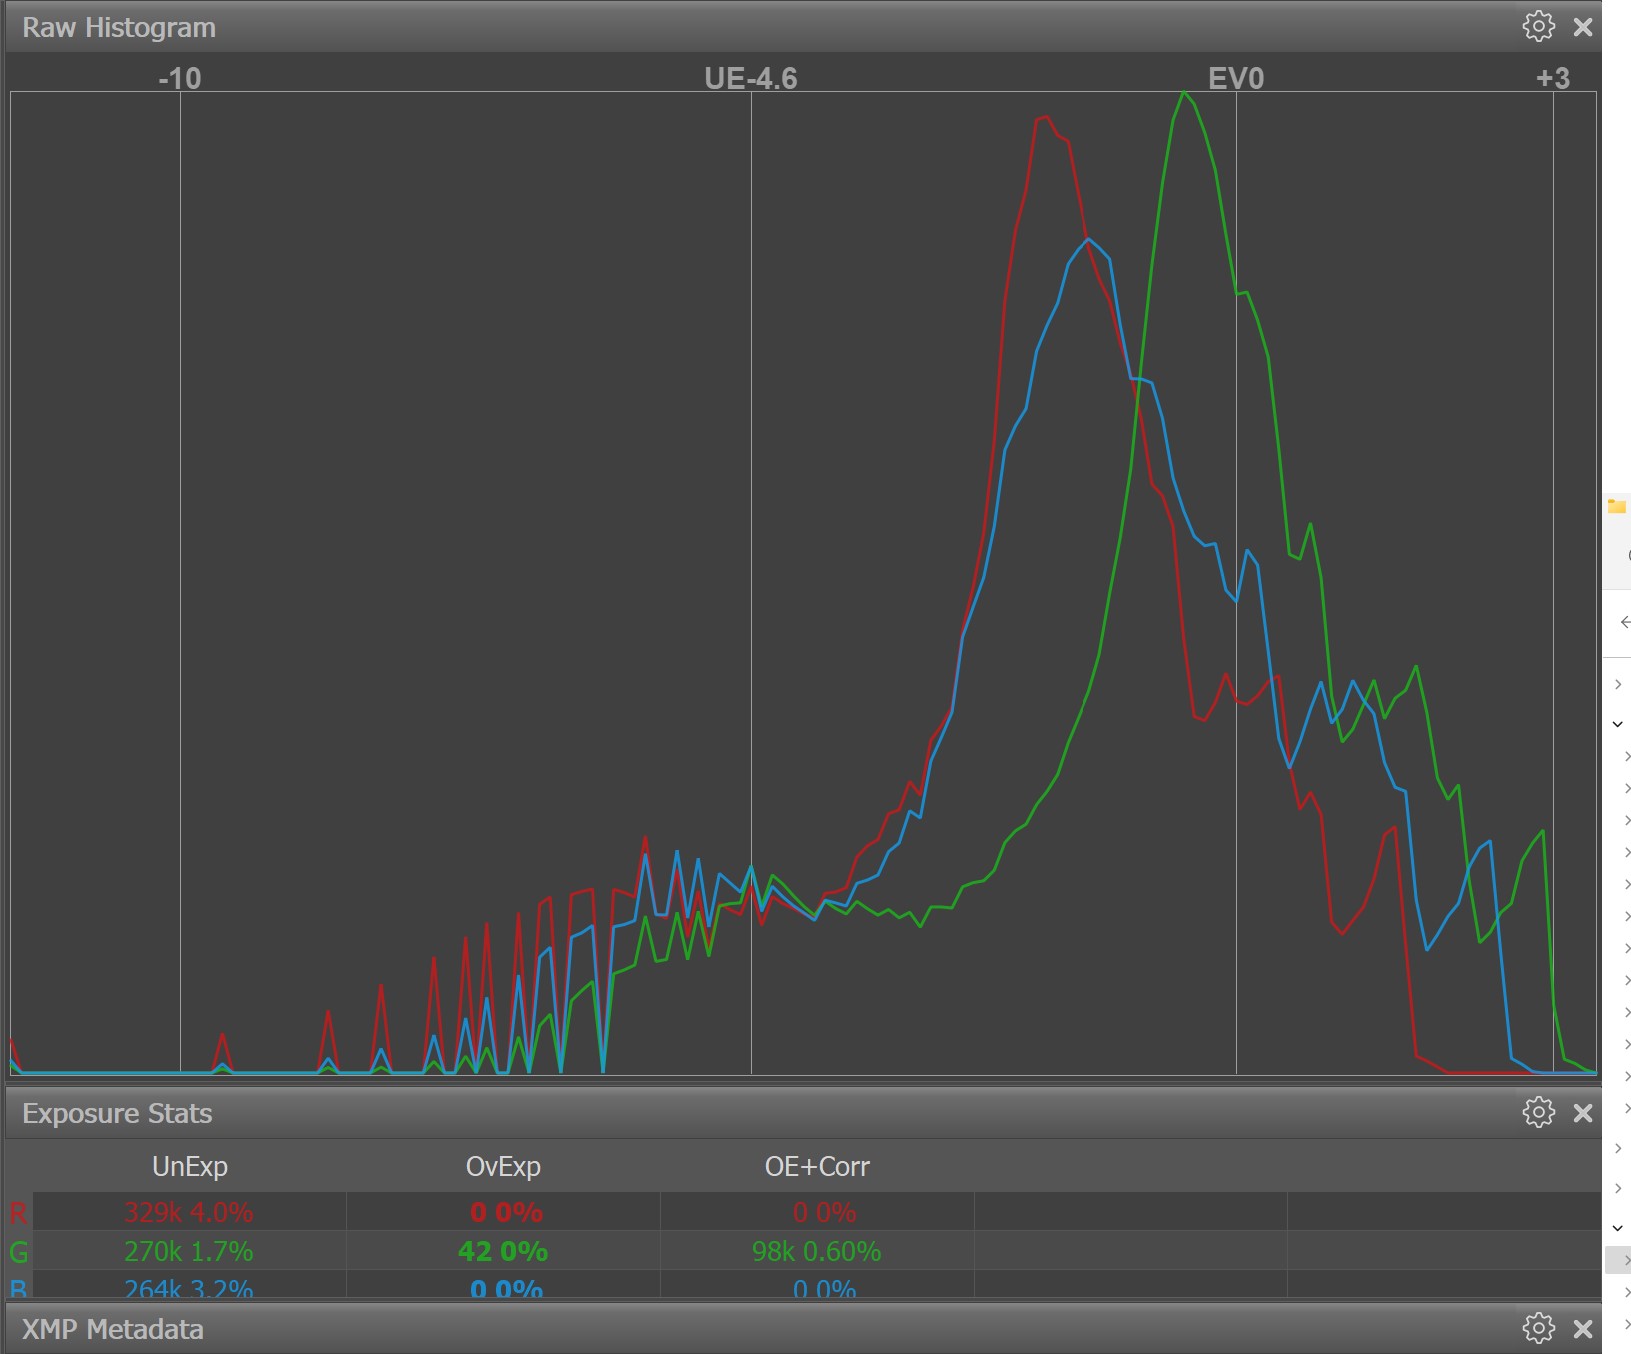Select the red channel 329k 4.0% cell

pyautogui.click(x=189, y=1212)
